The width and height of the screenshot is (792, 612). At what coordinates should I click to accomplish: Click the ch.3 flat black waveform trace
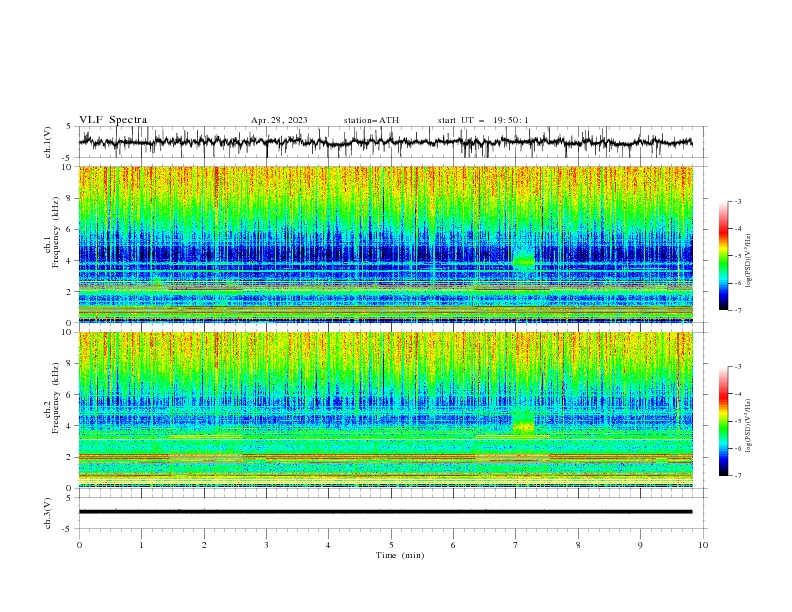click(385, 512)
